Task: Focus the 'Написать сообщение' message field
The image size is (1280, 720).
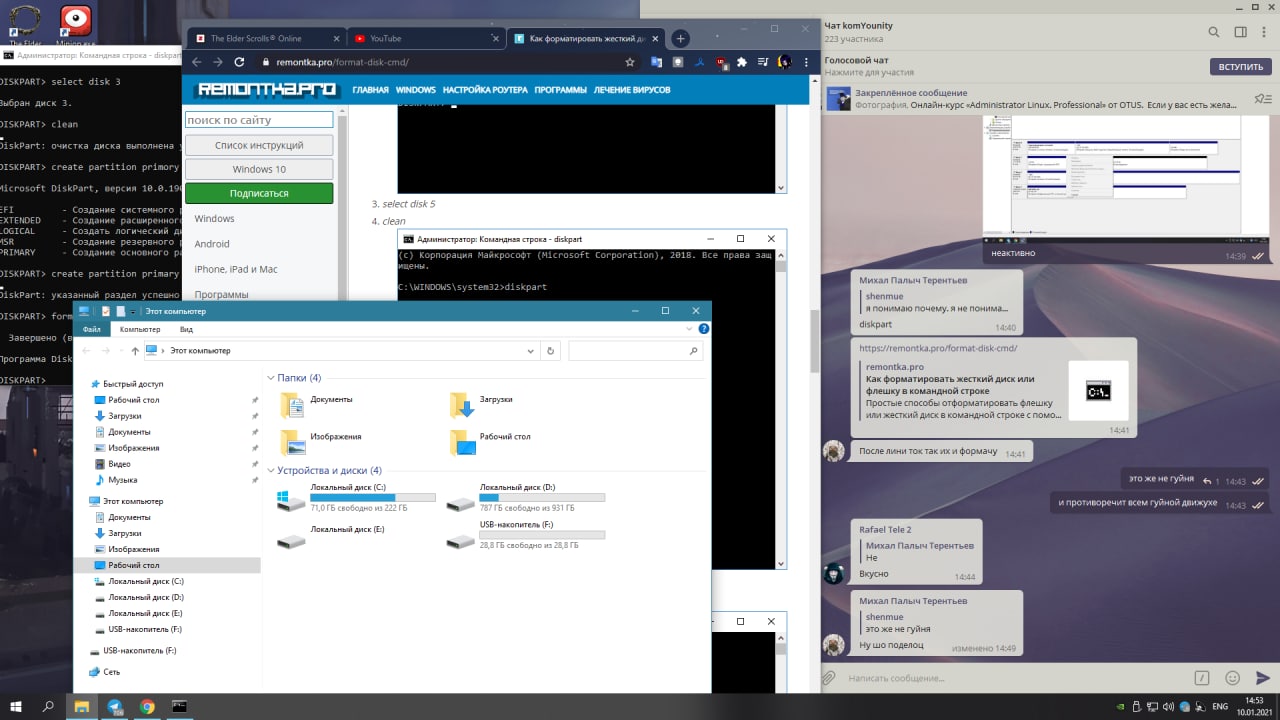Action: tap(1015, 678)
